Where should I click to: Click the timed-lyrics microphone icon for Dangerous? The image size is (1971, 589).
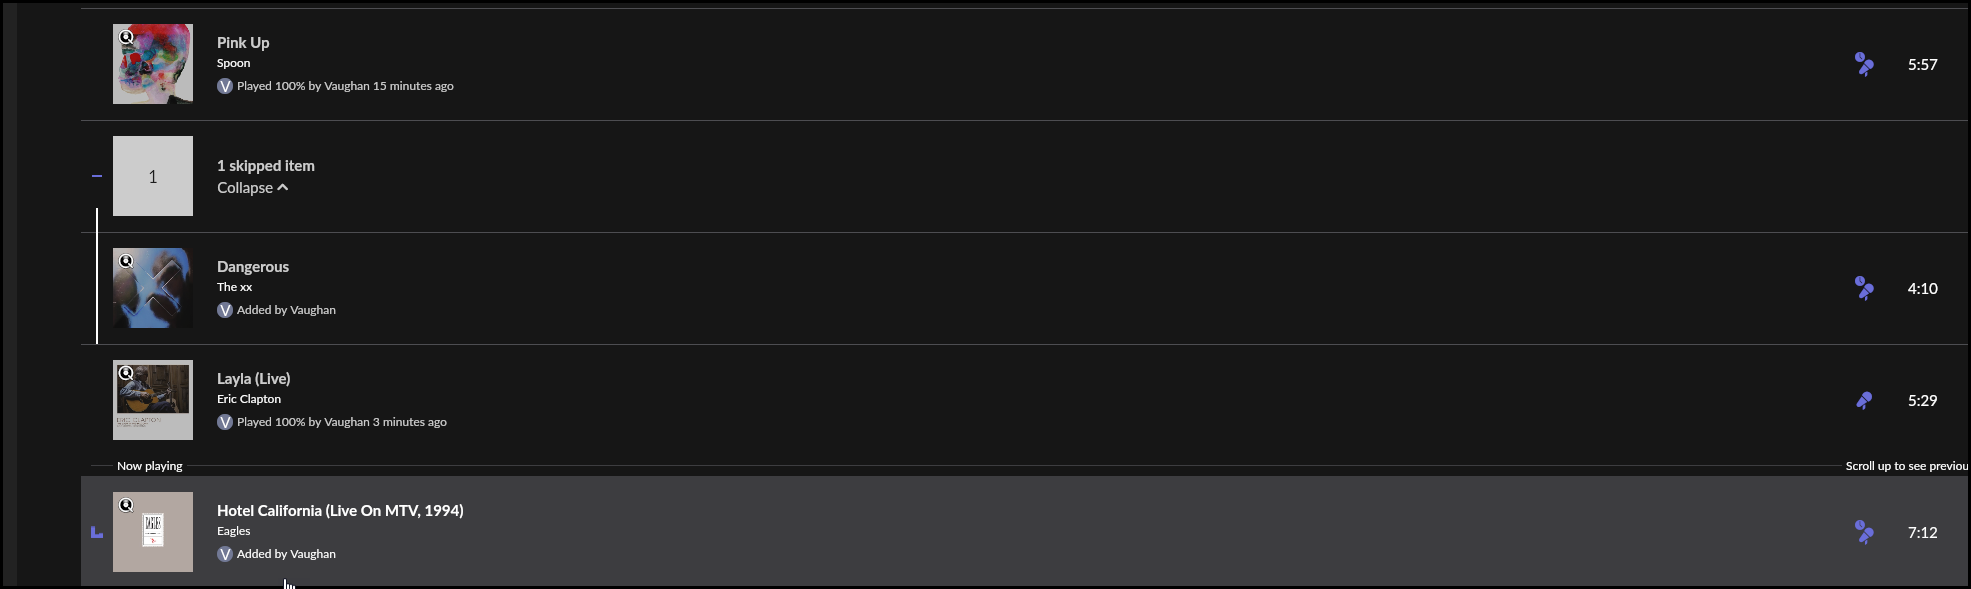click(1864, 288)
